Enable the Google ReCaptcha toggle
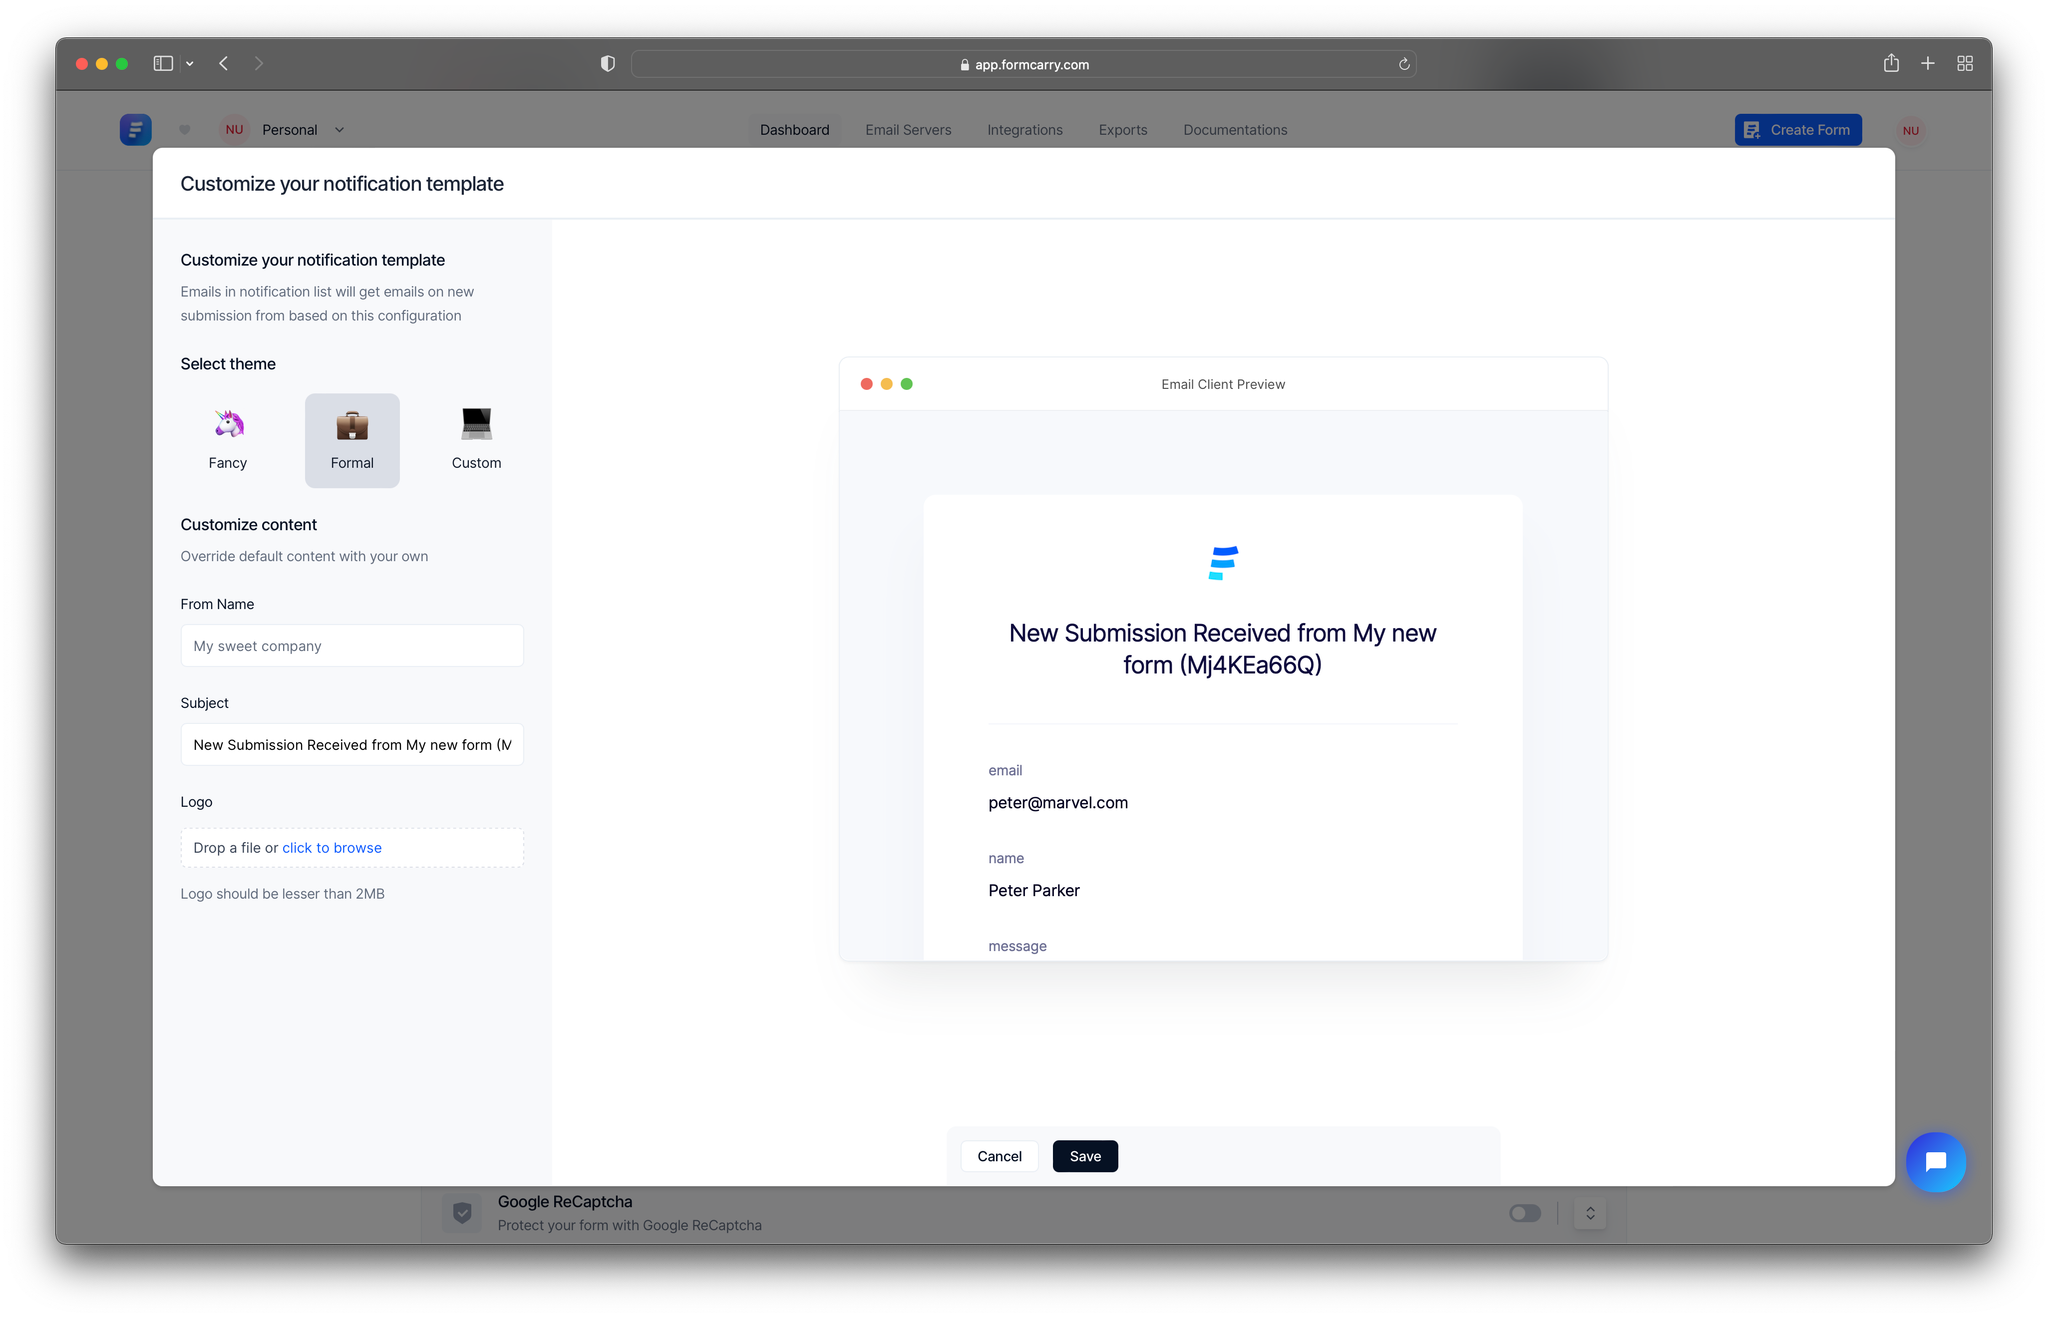2048x1318 pixels. (1525, 1213)
